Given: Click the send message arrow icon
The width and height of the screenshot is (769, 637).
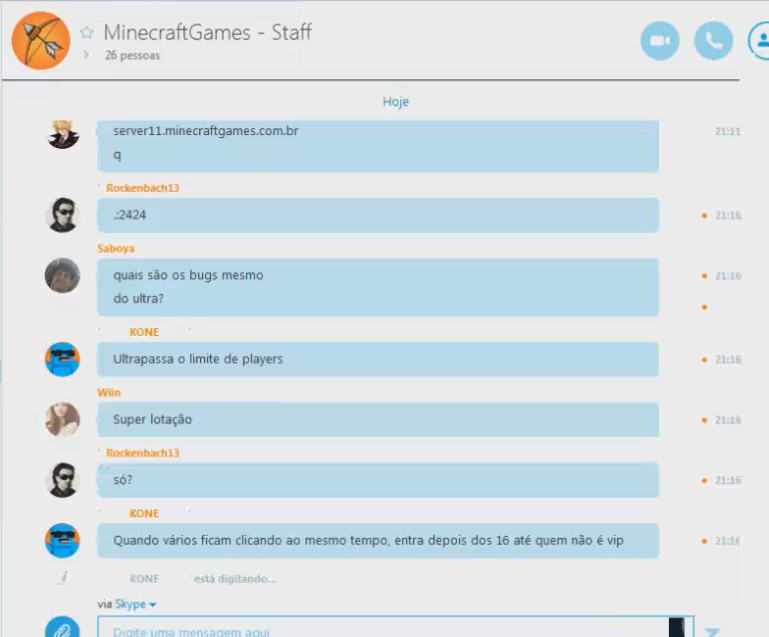Looking at the screenshot, I should tap(713, 632).
